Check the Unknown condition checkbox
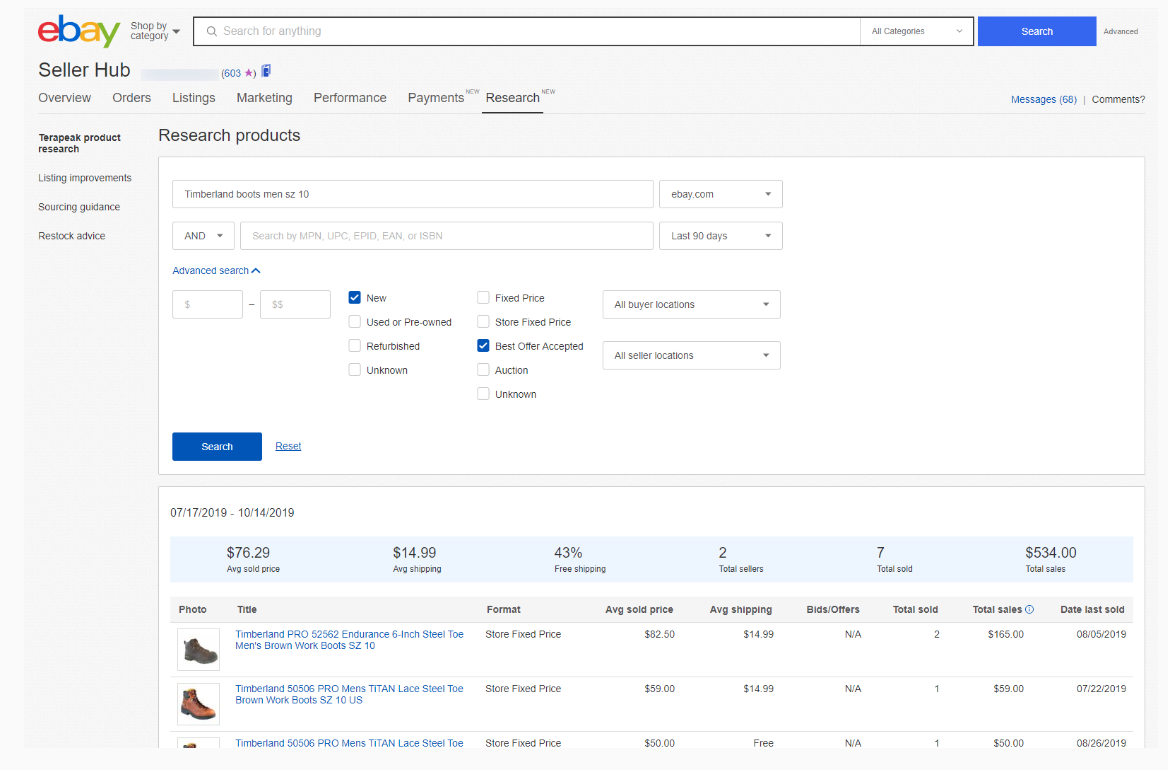1168x770 pixels. tap(355, 369)
